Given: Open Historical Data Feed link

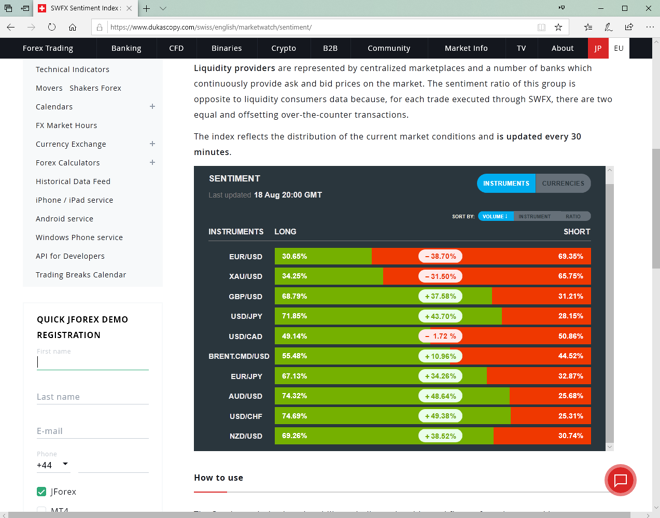Looking at the screenshot, I should pyautogui.click(x=73, y=181).
